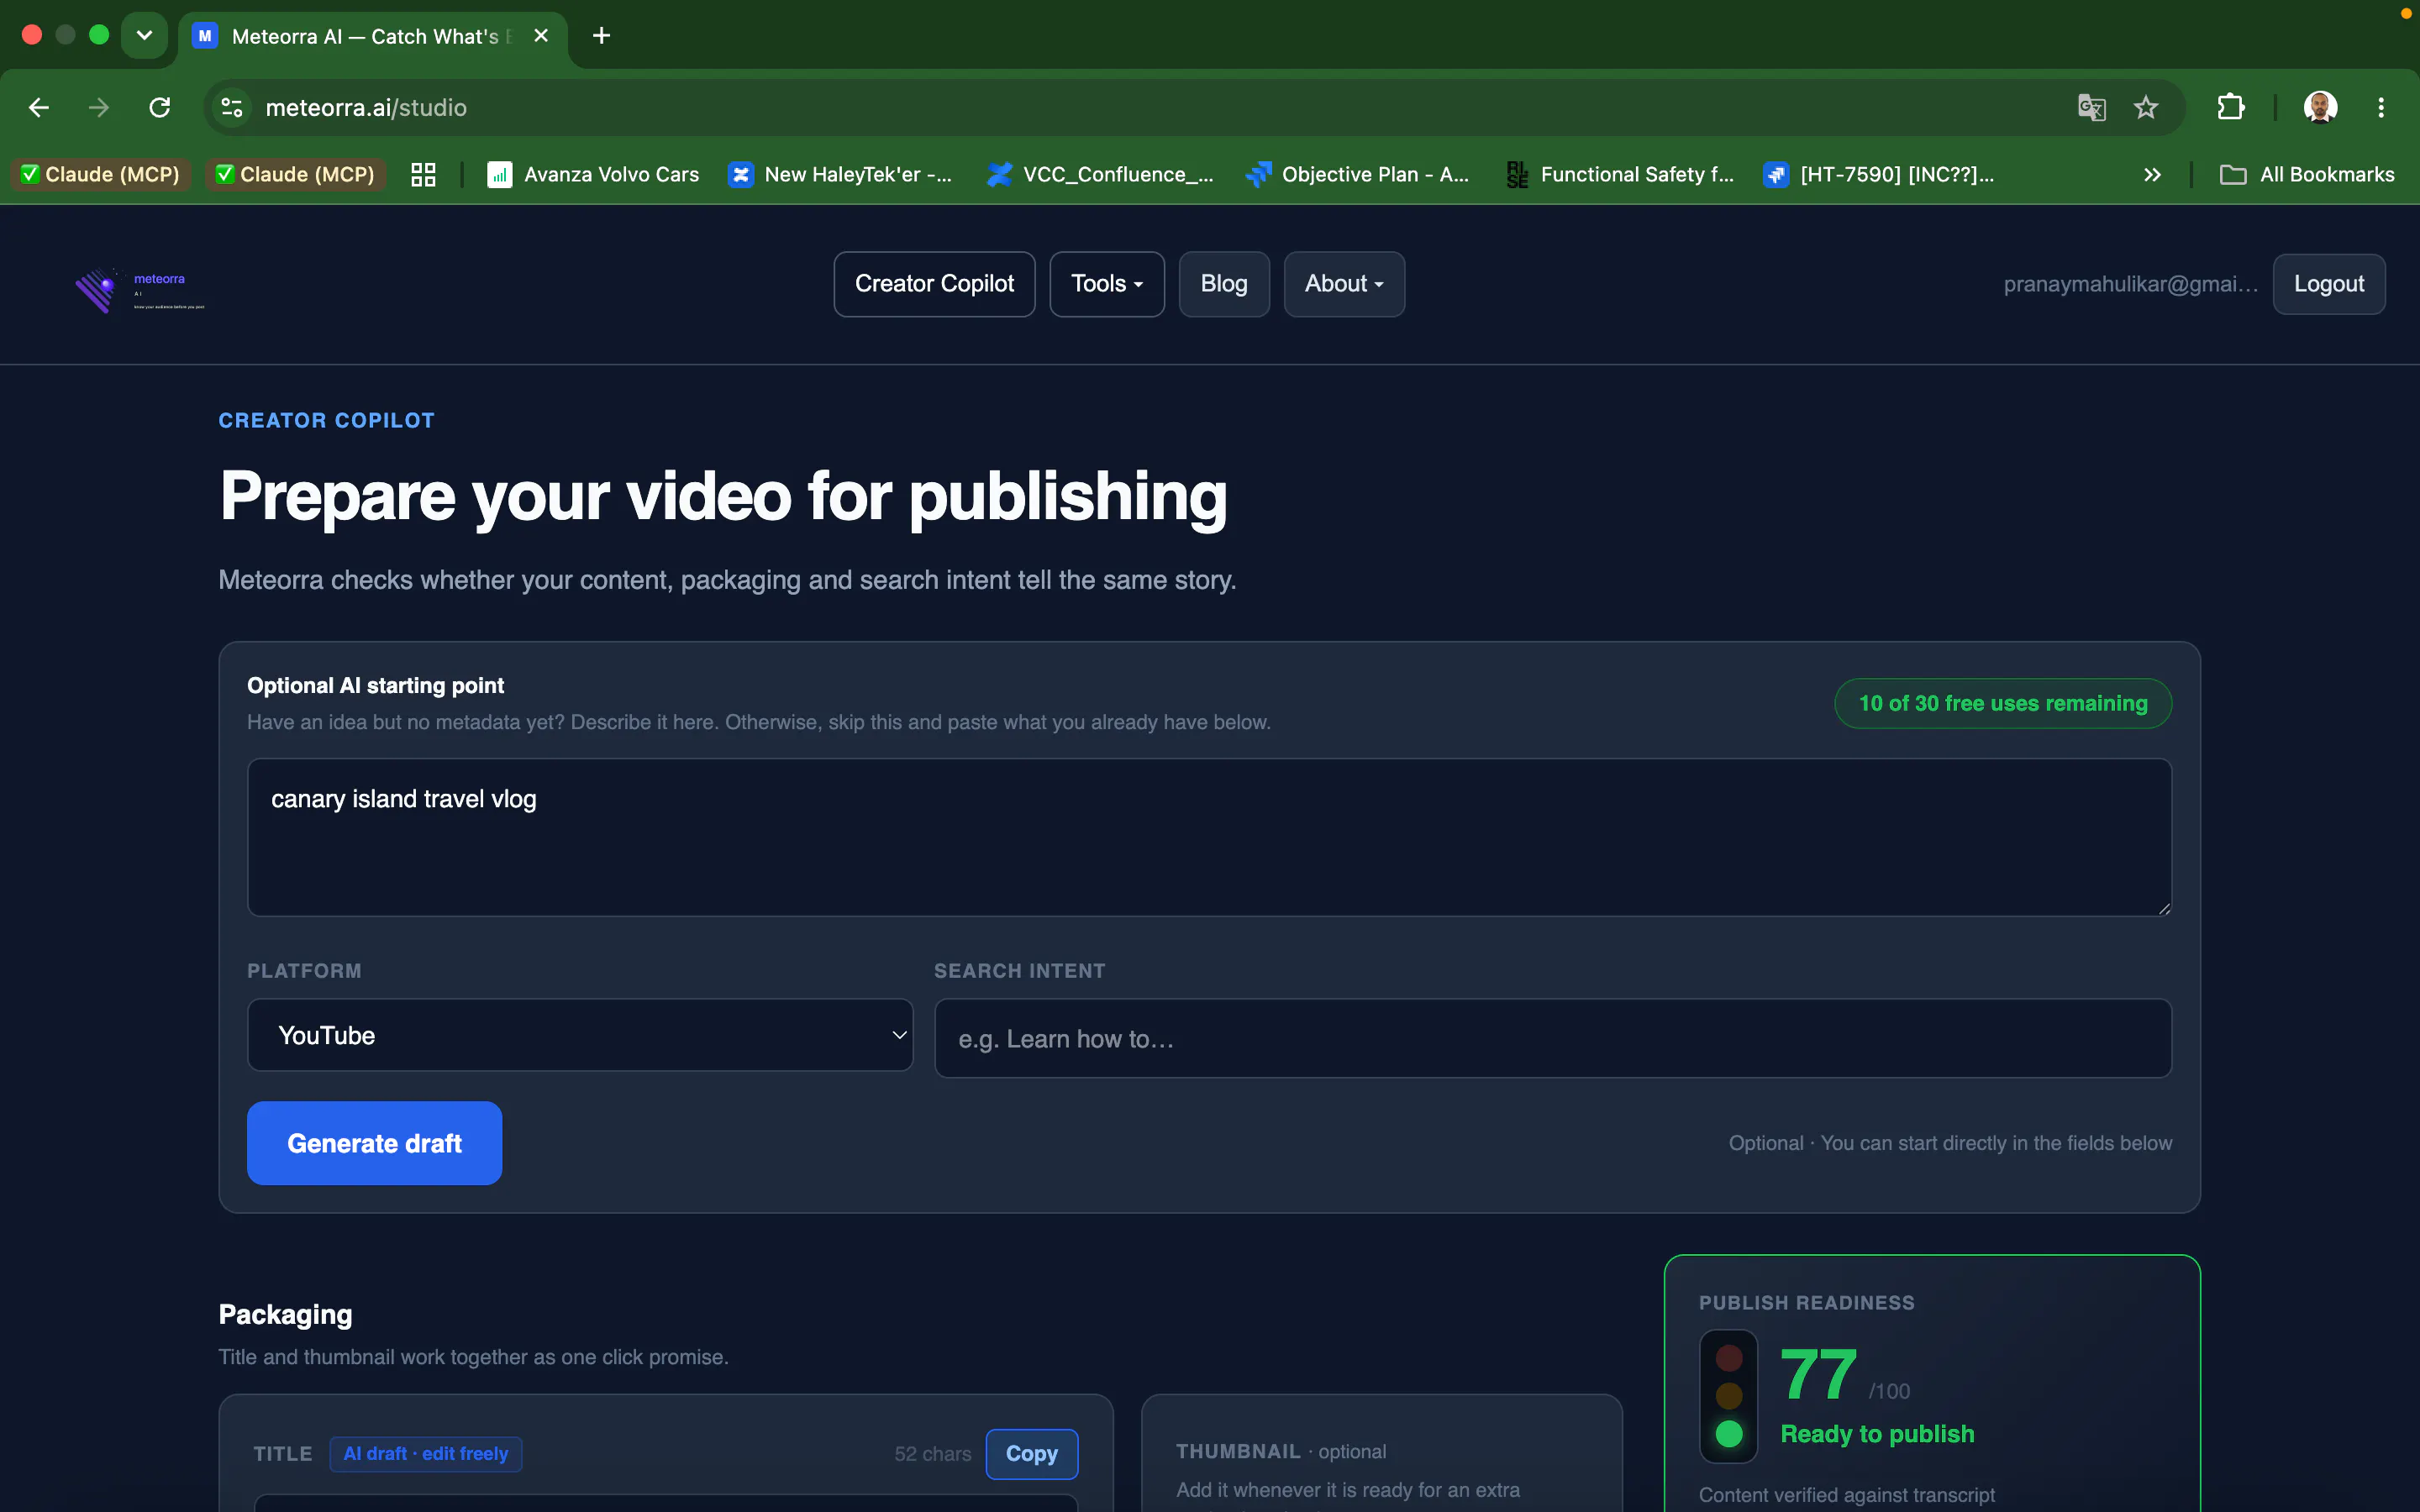Click the CREATOR COPILOT heading label

tap(327, 420)
